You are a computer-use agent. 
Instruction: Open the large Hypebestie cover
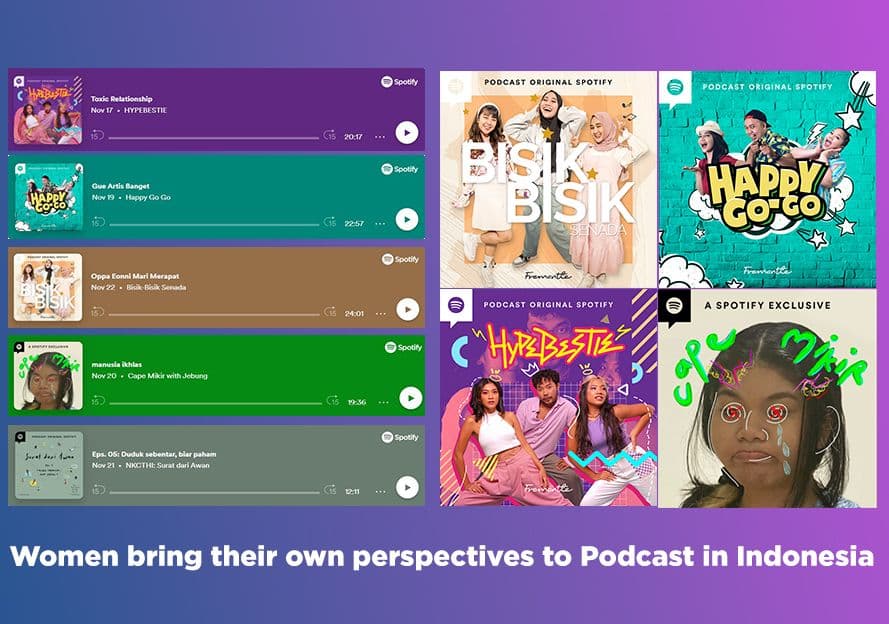[x=548, y=398]
